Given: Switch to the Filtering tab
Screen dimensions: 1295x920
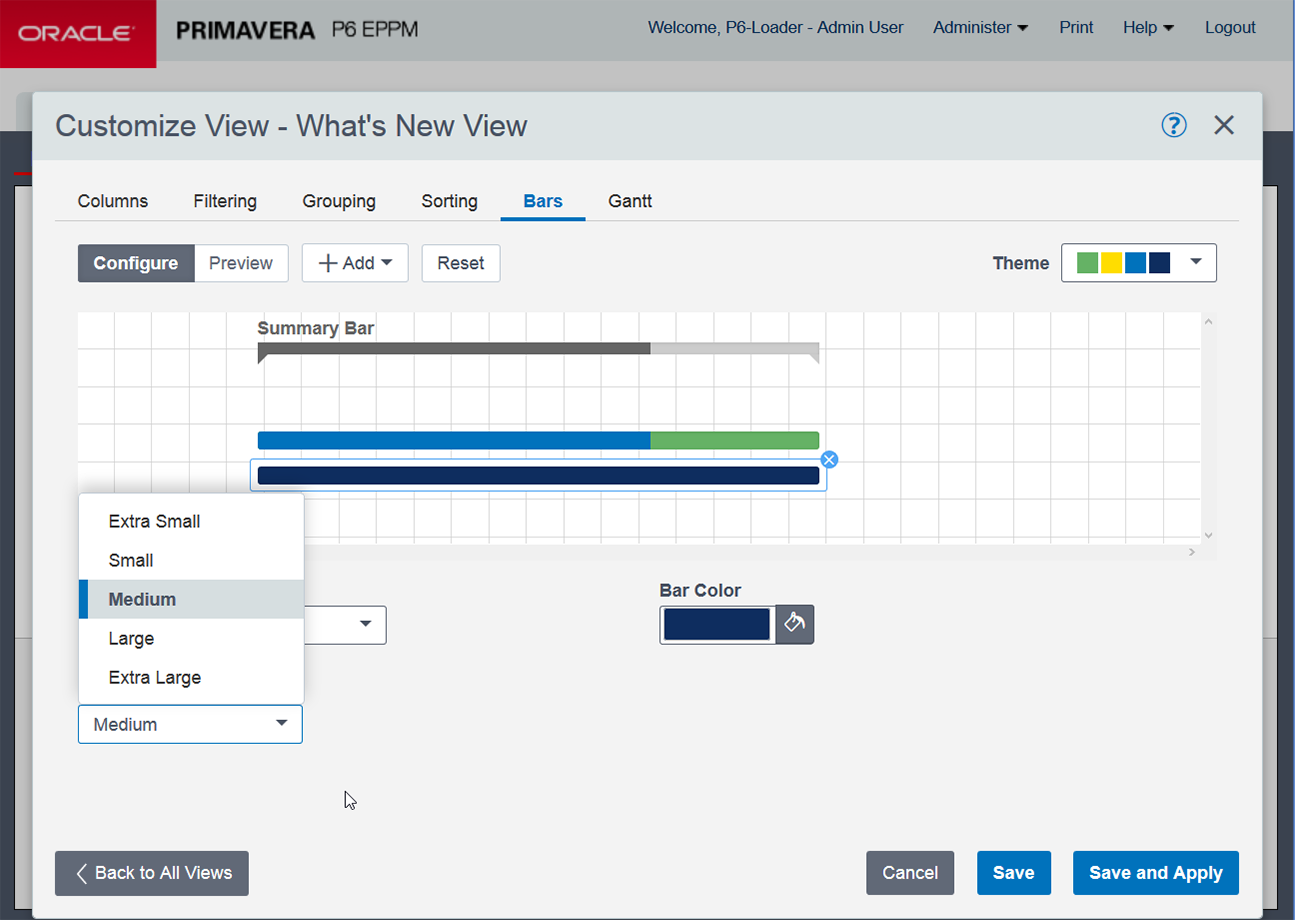Looking at the screenshot, I should 225,201.
